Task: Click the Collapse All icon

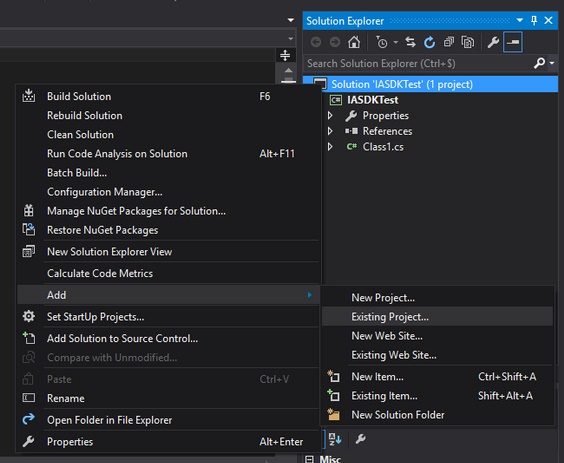Action: point(449,42)
